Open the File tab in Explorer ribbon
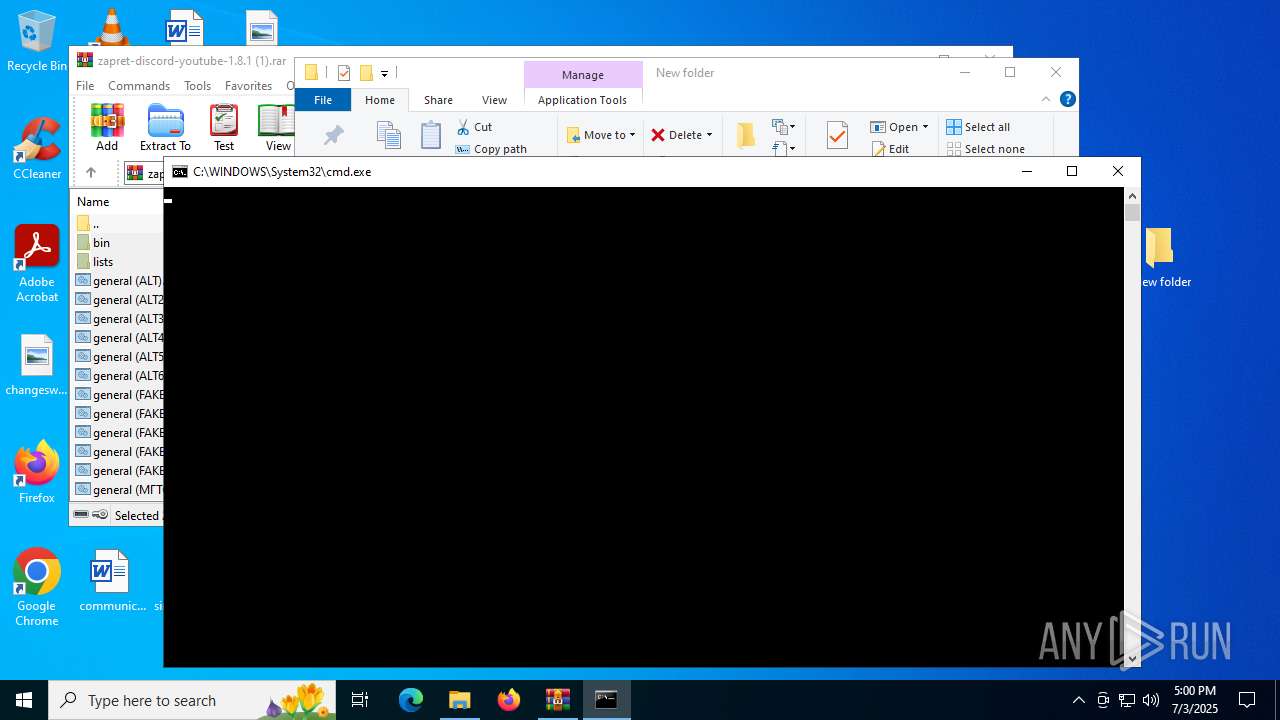This screenshot has height=720, width=1280. coord(323,100)
